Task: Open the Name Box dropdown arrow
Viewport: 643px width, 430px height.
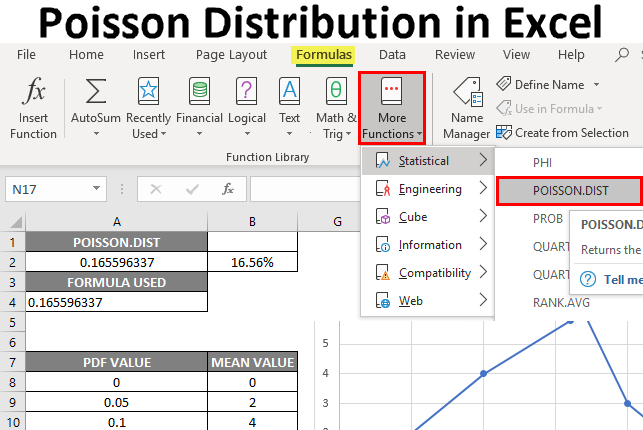Action: pyautogui.click(x=96, y=189)
